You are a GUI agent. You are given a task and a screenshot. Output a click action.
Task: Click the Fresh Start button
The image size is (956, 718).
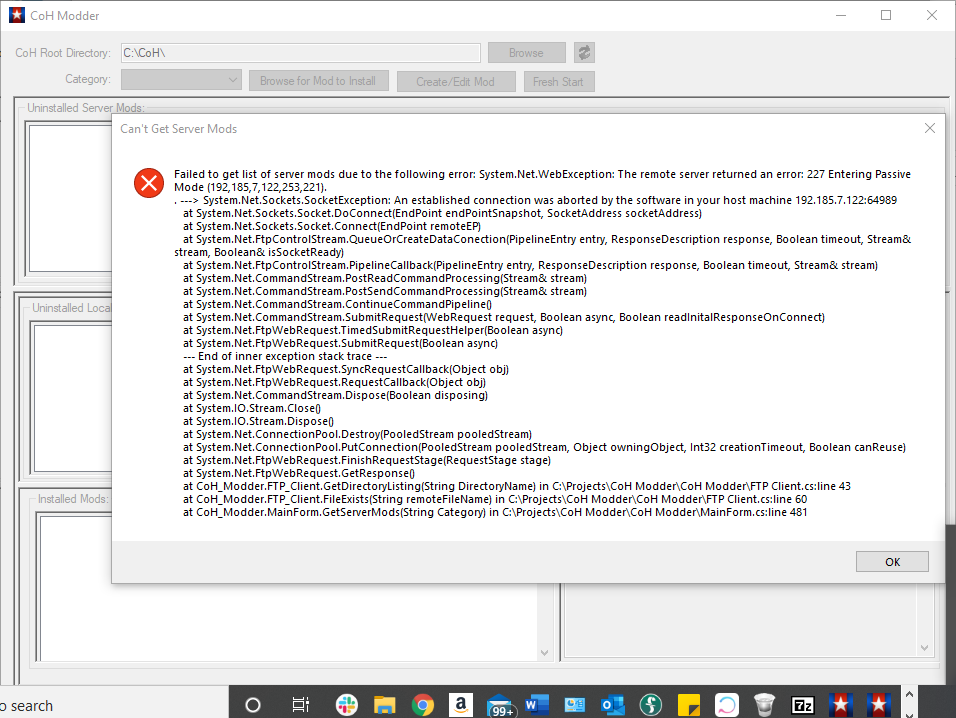[558, 81]
